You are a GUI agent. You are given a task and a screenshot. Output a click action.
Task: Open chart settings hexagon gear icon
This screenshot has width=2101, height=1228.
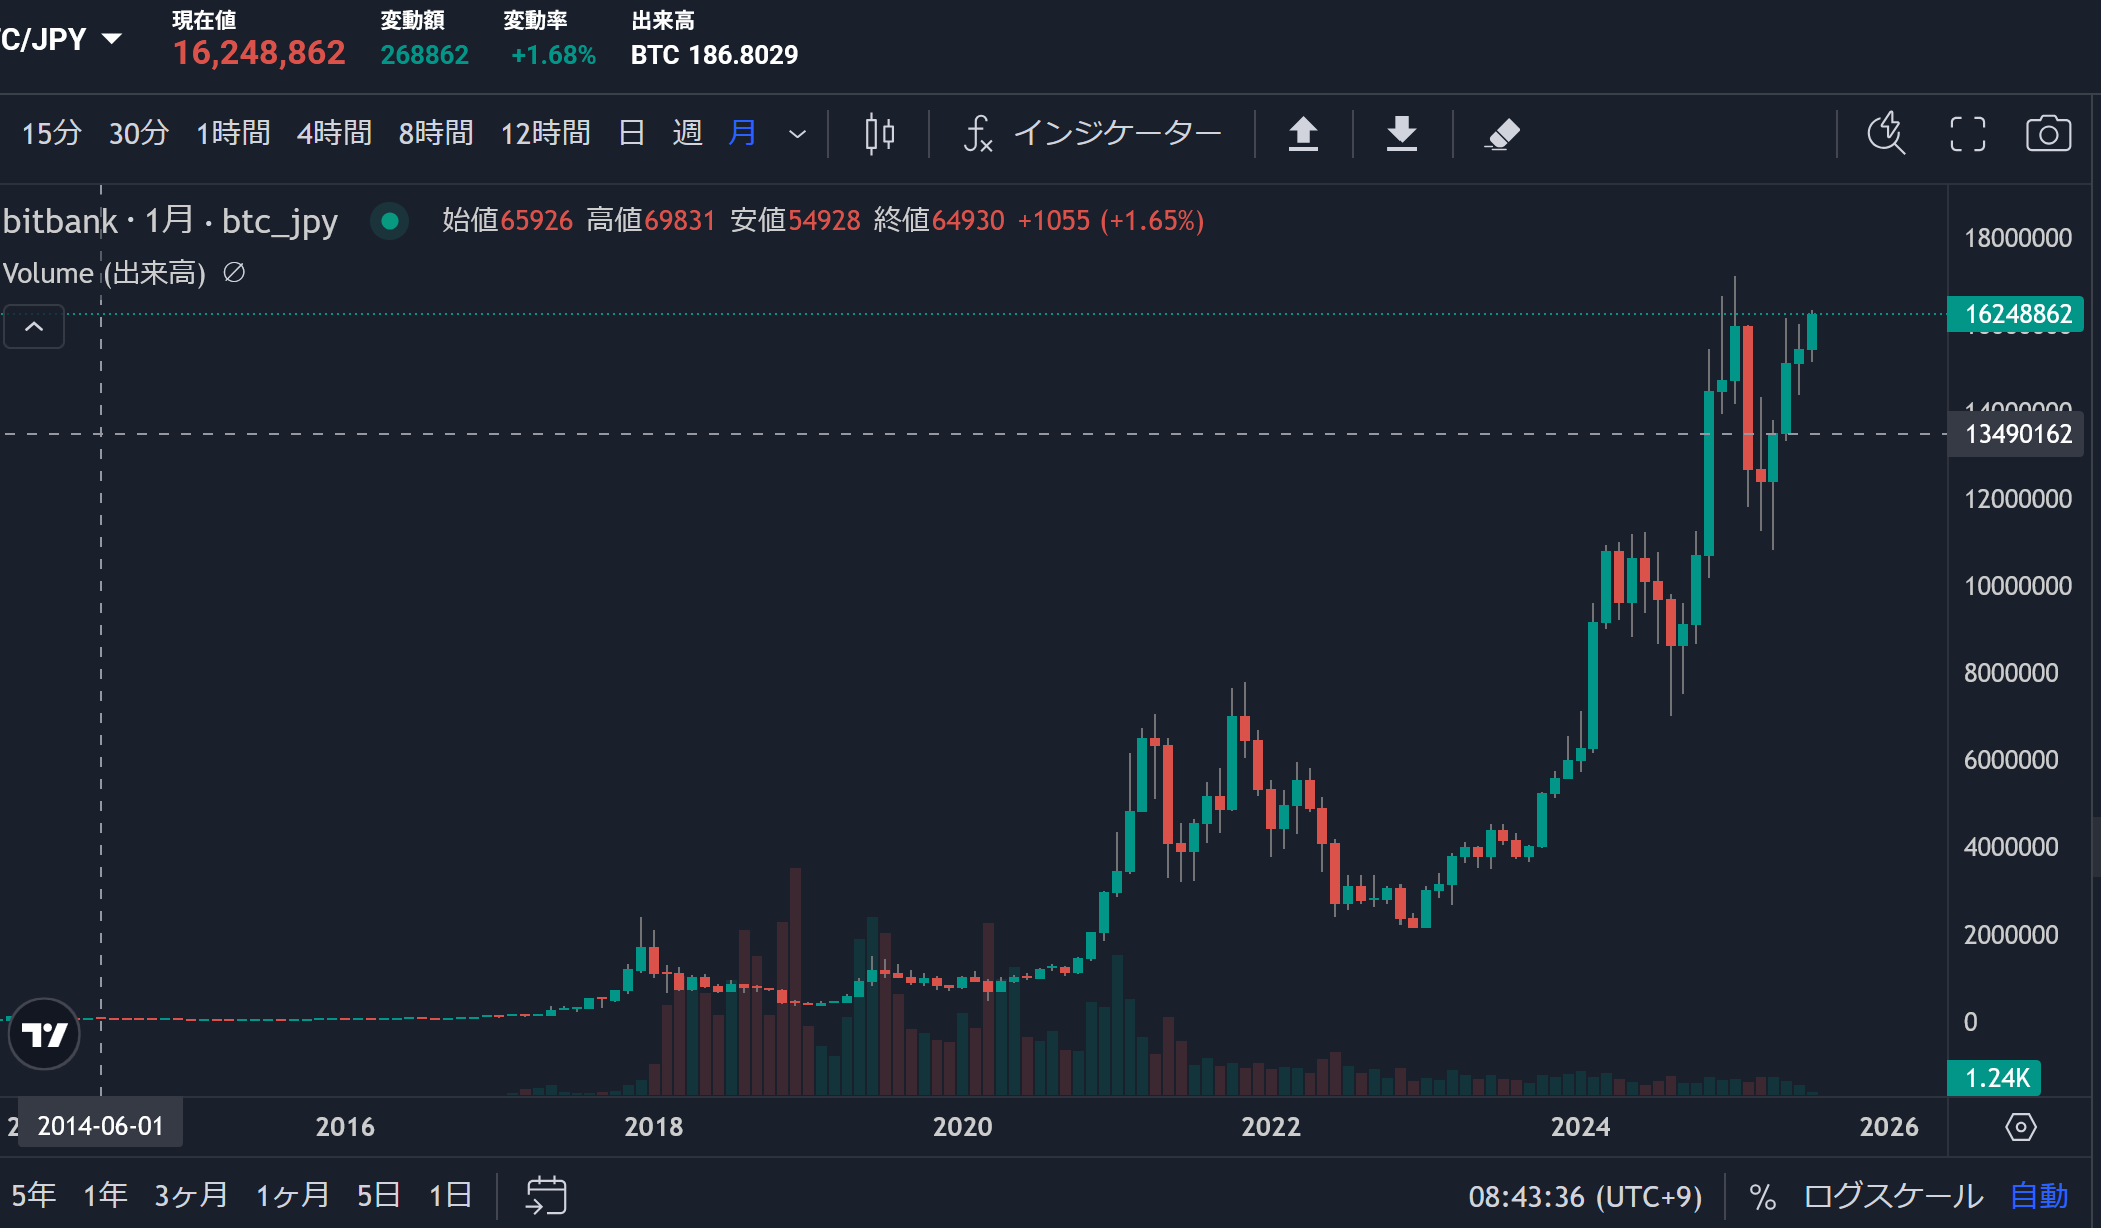click(2020, 1127)
